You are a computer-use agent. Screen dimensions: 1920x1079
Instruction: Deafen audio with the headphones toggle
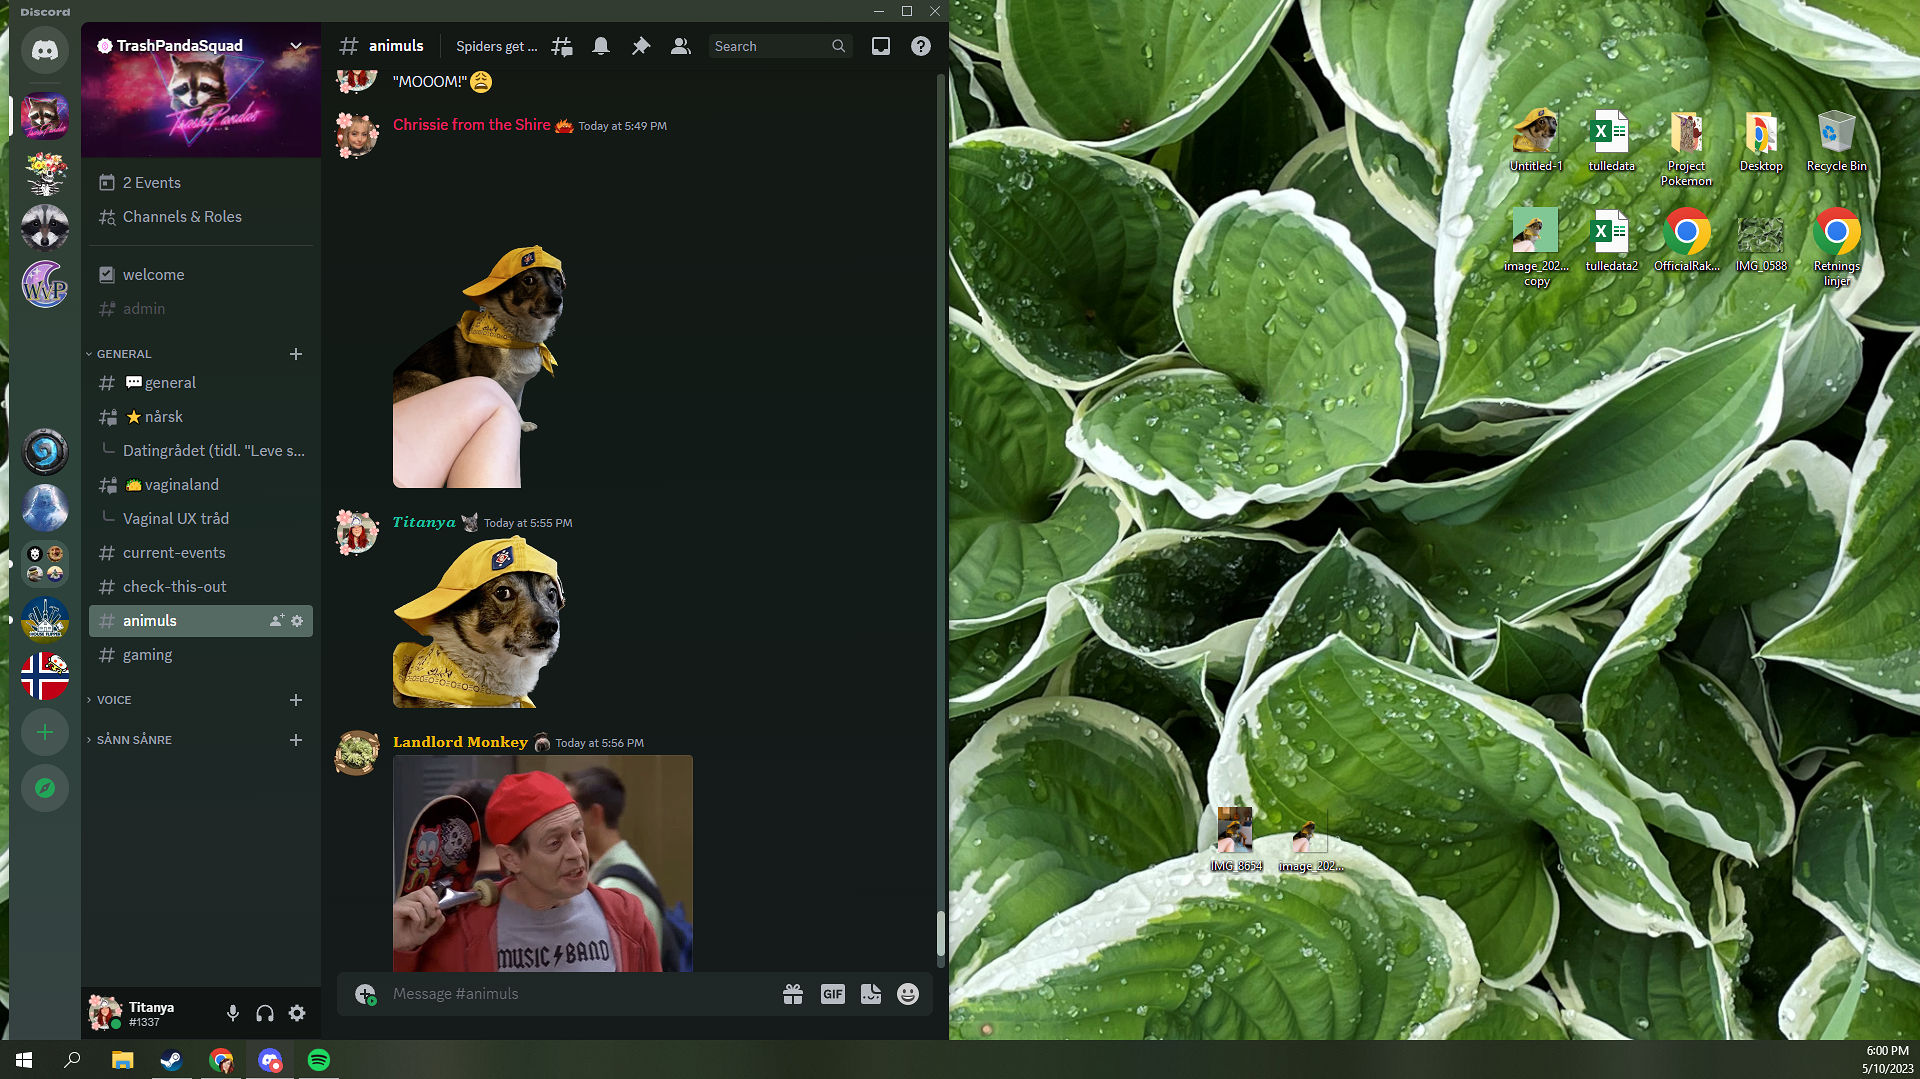point(265,1013)
